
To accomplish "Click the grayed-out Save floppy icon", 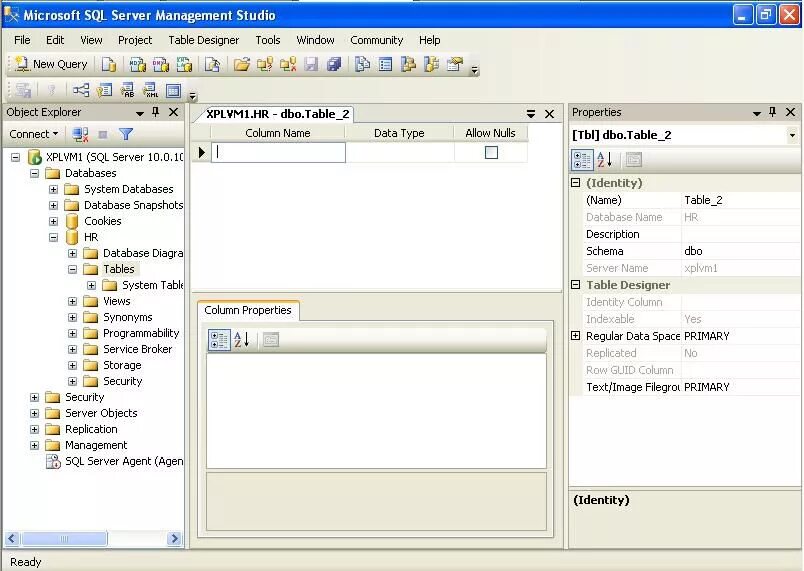I will coord(311,64).
